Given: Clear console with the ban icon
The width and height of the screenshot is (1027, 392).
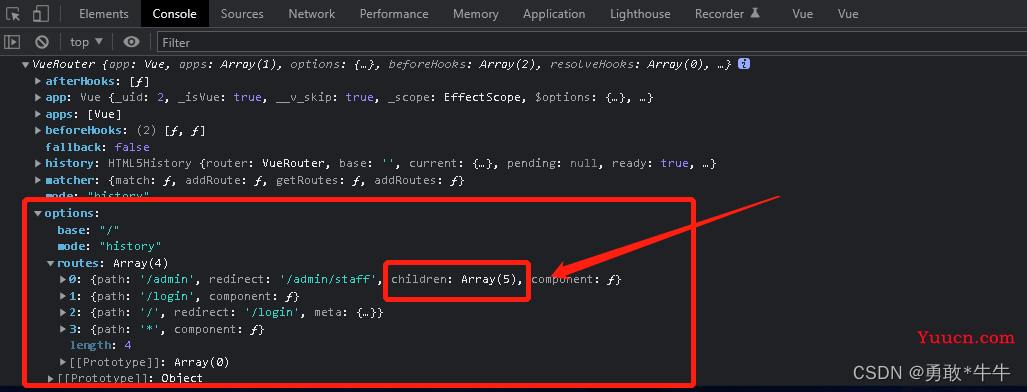Looking at the screenshot, I should click(x=43, y=42).
